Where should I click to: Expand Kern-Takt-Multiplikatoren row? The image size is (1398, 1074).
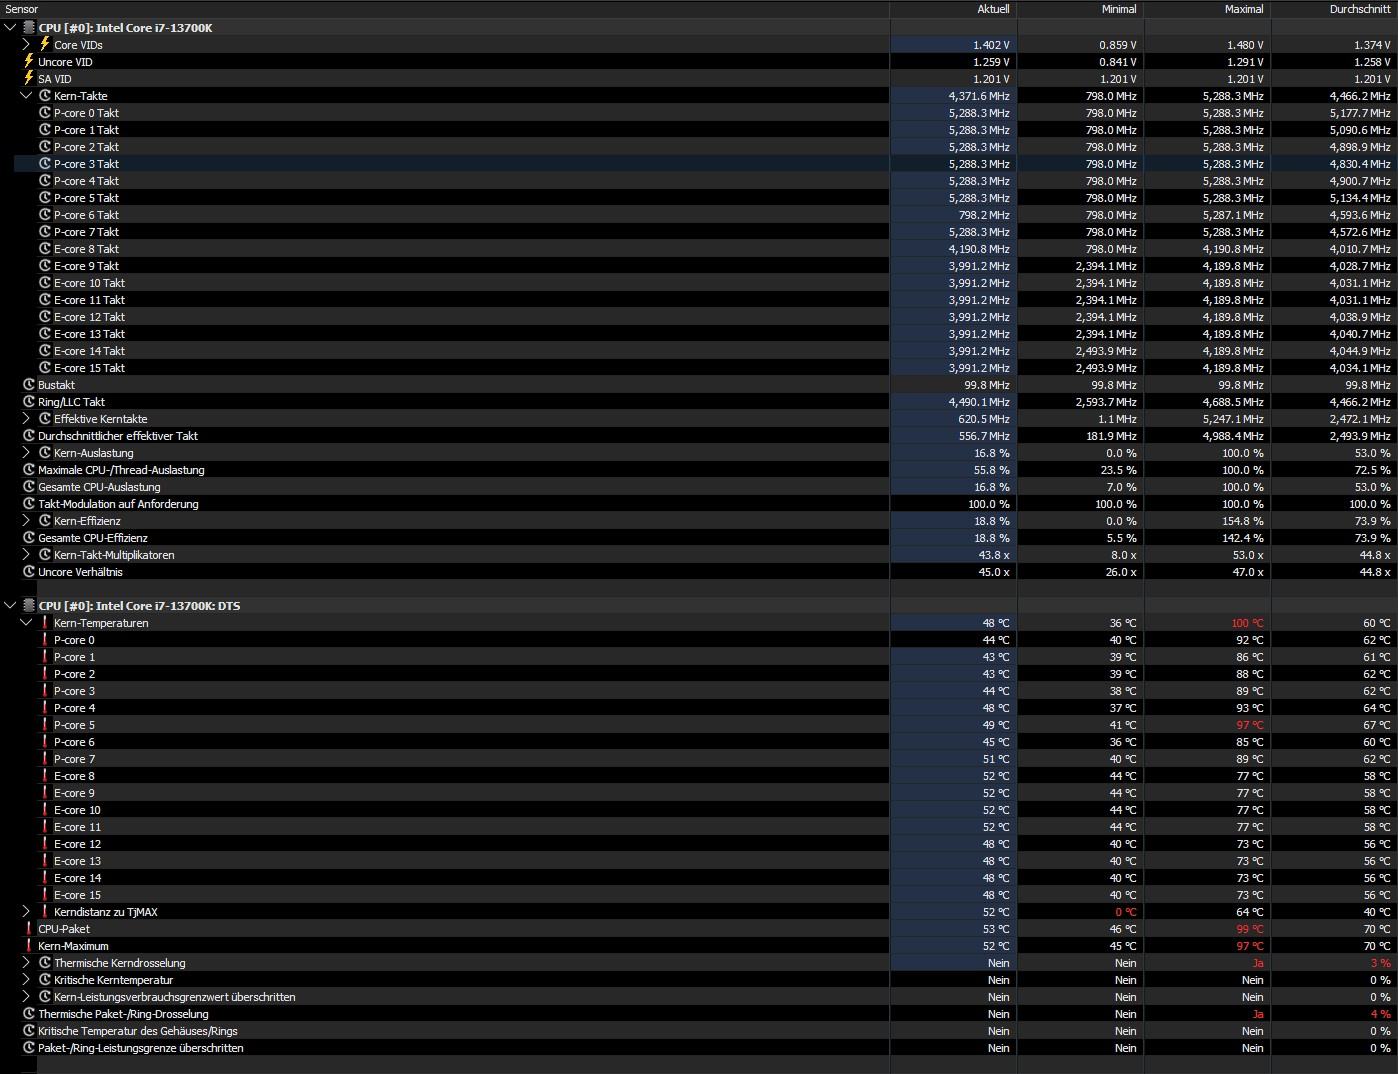26,555
